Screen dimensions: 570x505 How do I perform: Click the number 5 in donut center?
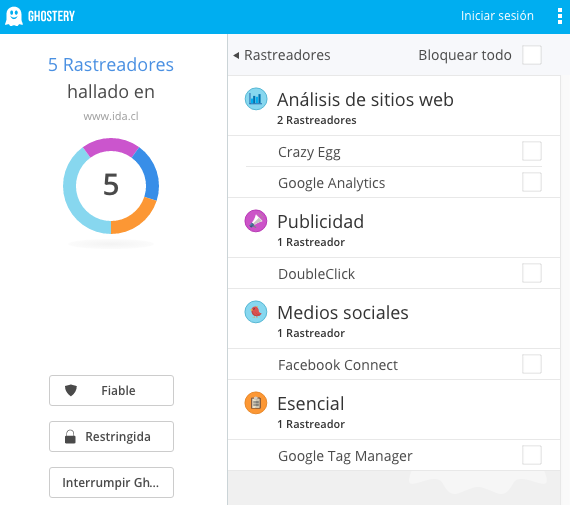click(111, 184)
